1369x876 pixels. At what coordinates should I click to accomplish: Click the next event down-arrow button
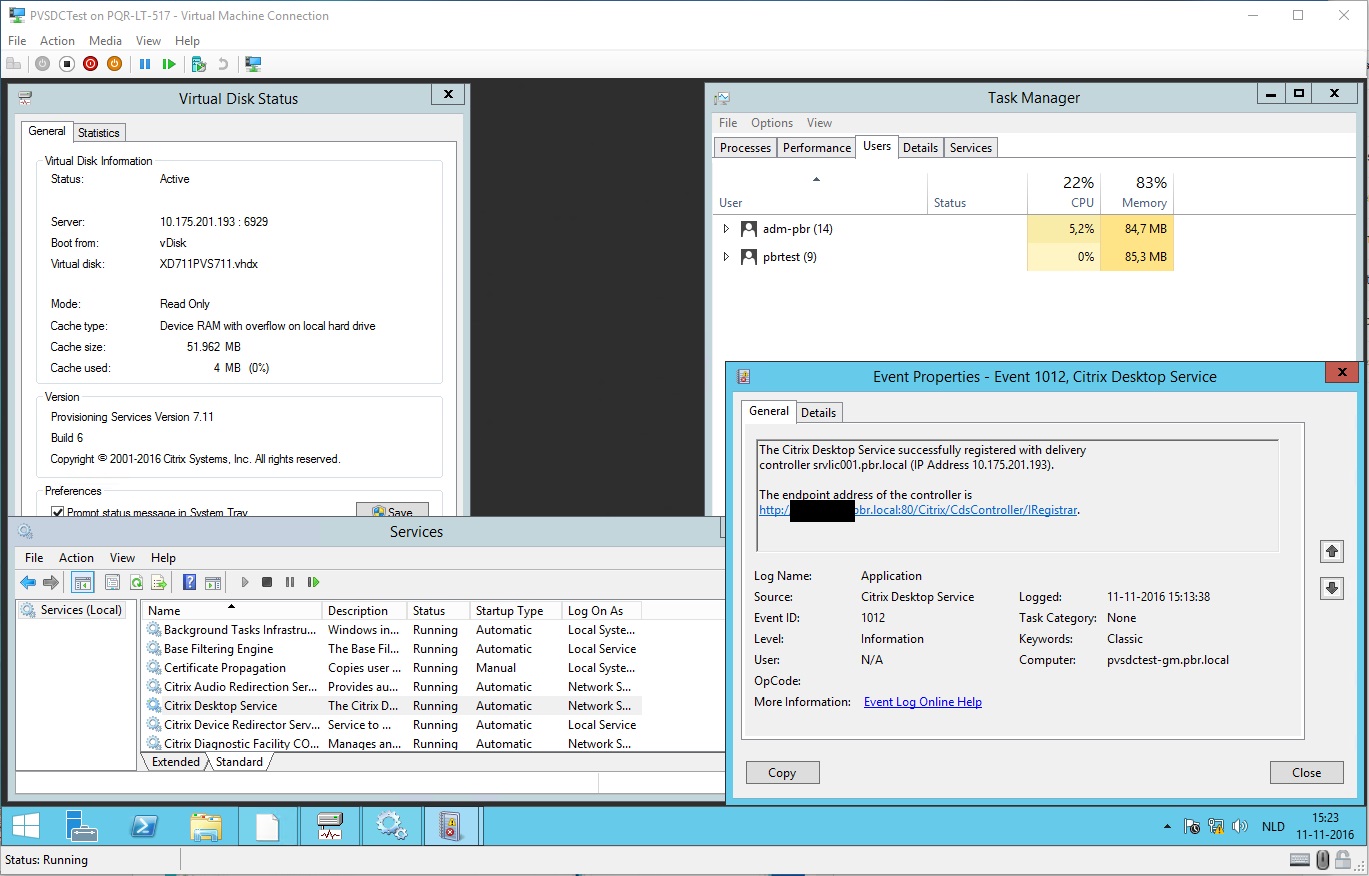(x=1331, y=589)
